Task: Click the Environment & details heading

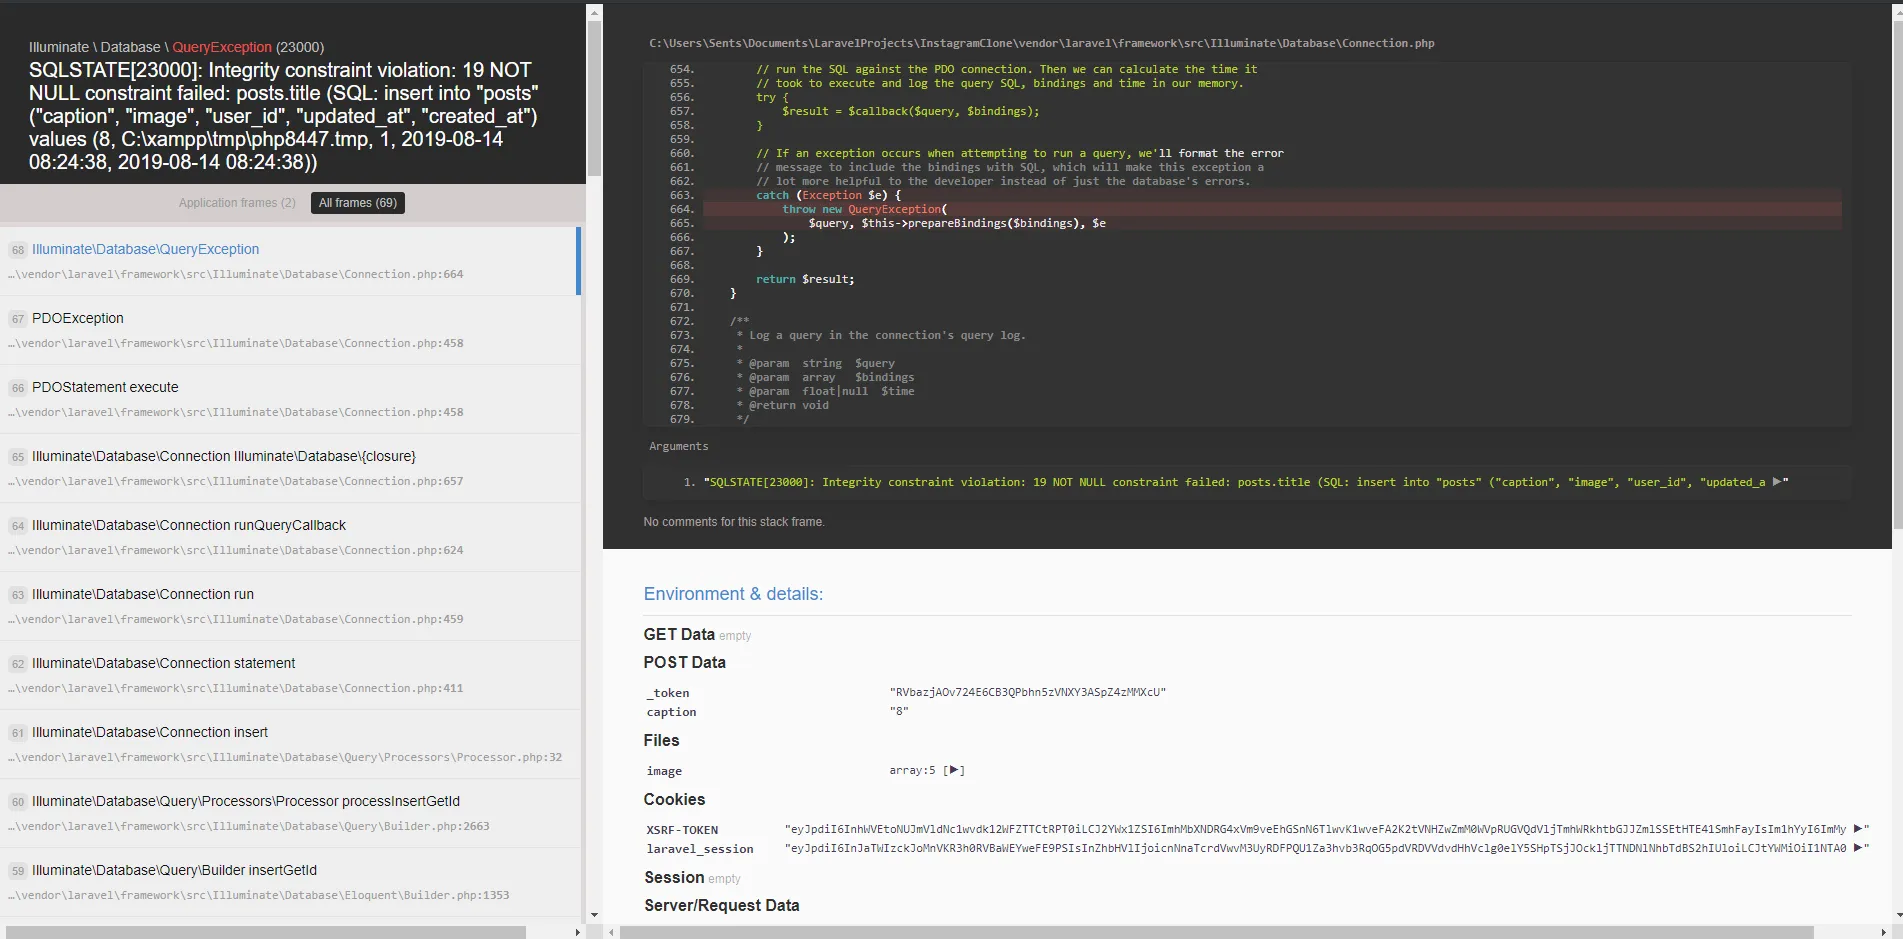Action: [x=733, y=594]
